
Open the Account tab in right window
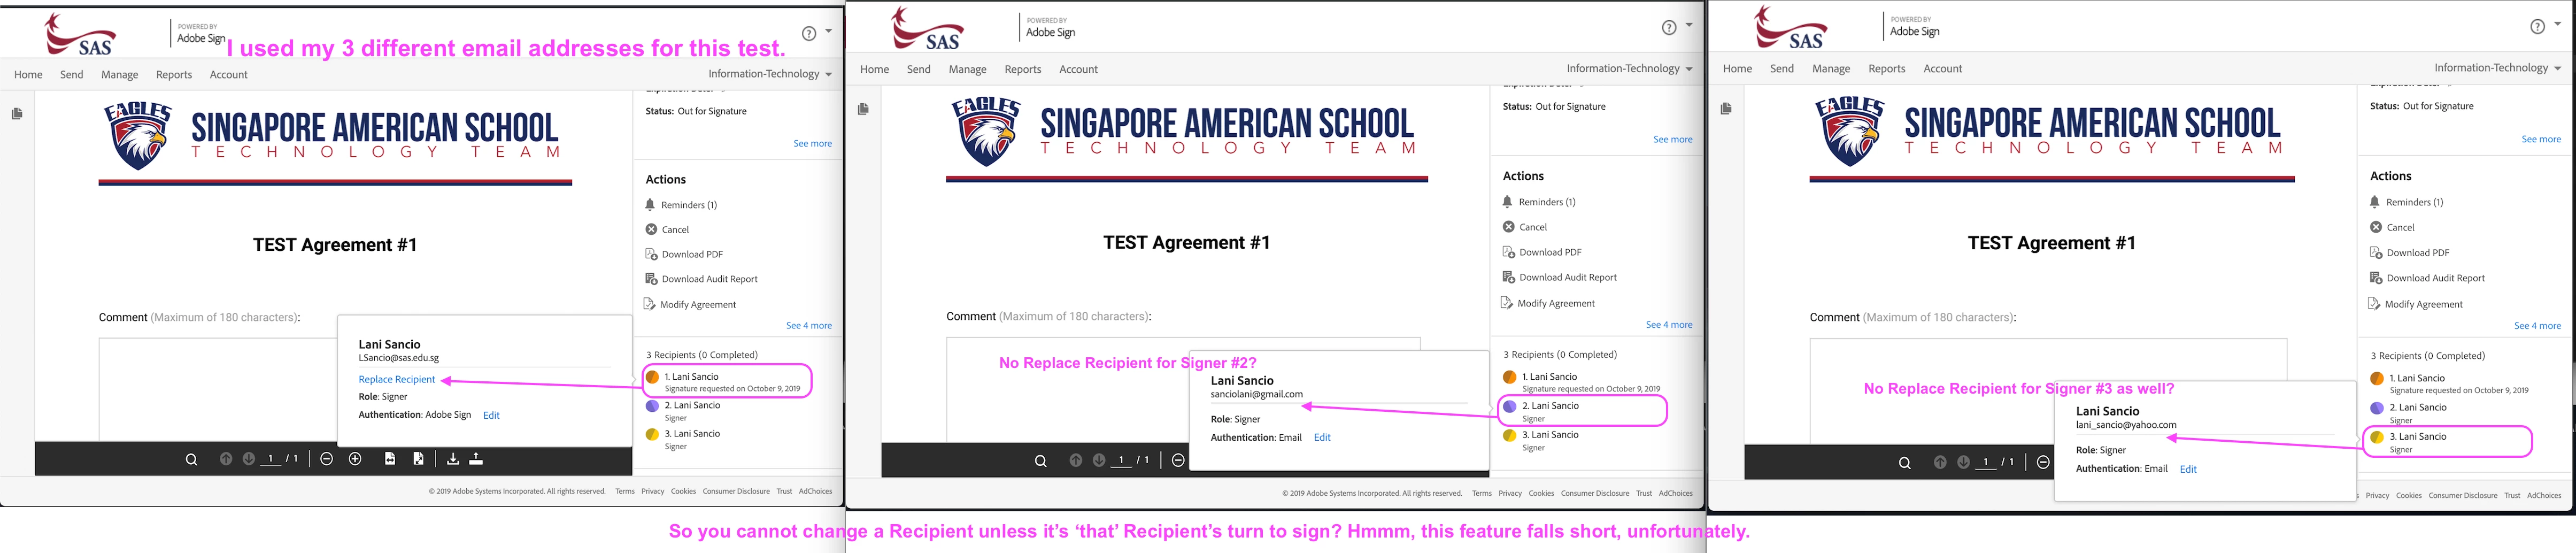(1942, 69)
